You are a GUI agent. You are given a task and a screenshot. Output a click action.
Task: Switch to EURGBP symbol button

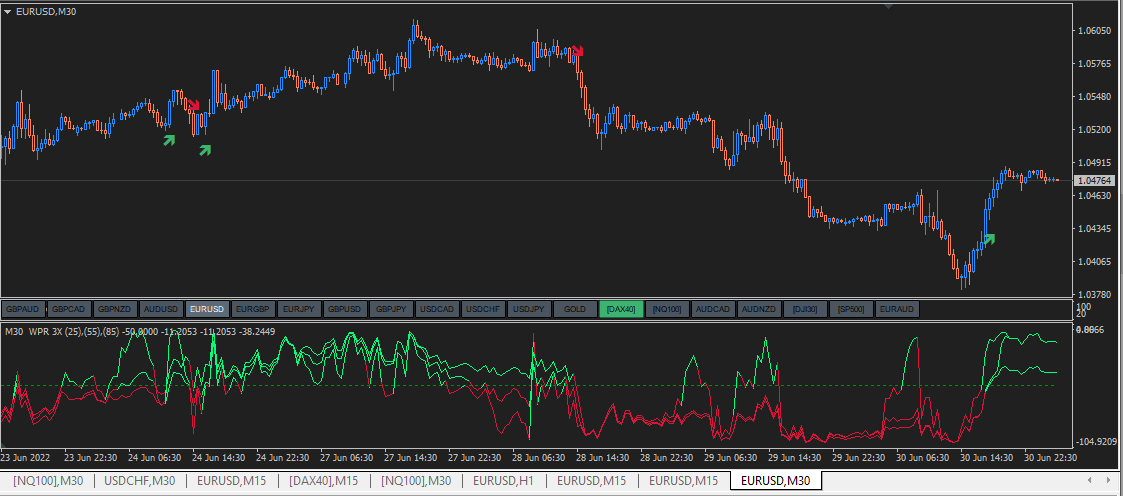point(253,309)
